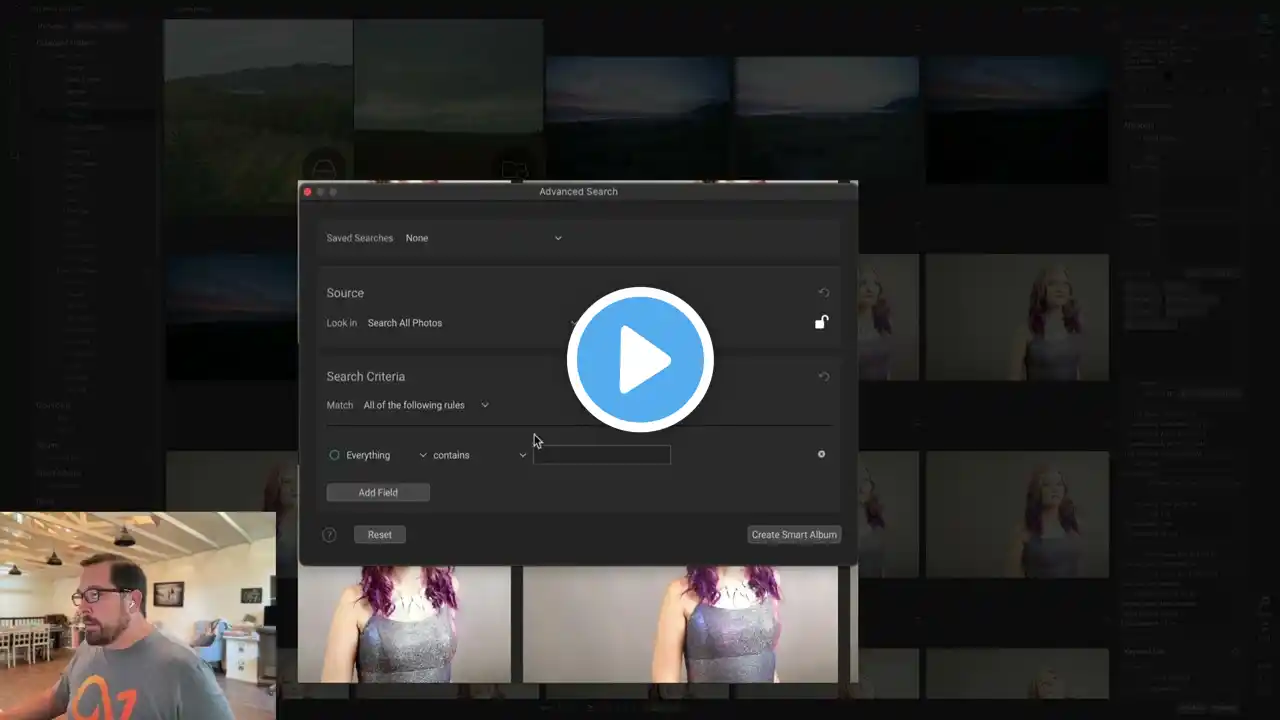Click Create Smart Album button
The image size is (1280, 720).
pos(794,535)
